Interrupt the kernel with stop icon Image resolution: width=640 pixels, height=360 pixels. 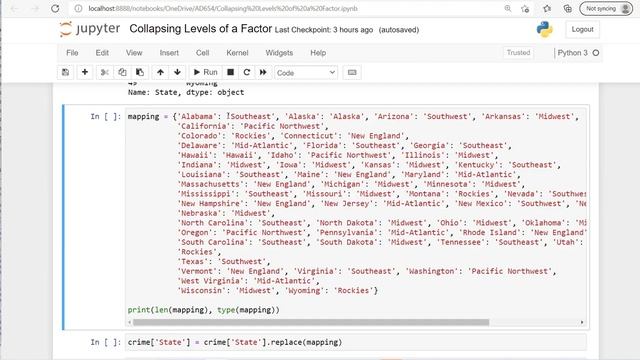[230, 72]
